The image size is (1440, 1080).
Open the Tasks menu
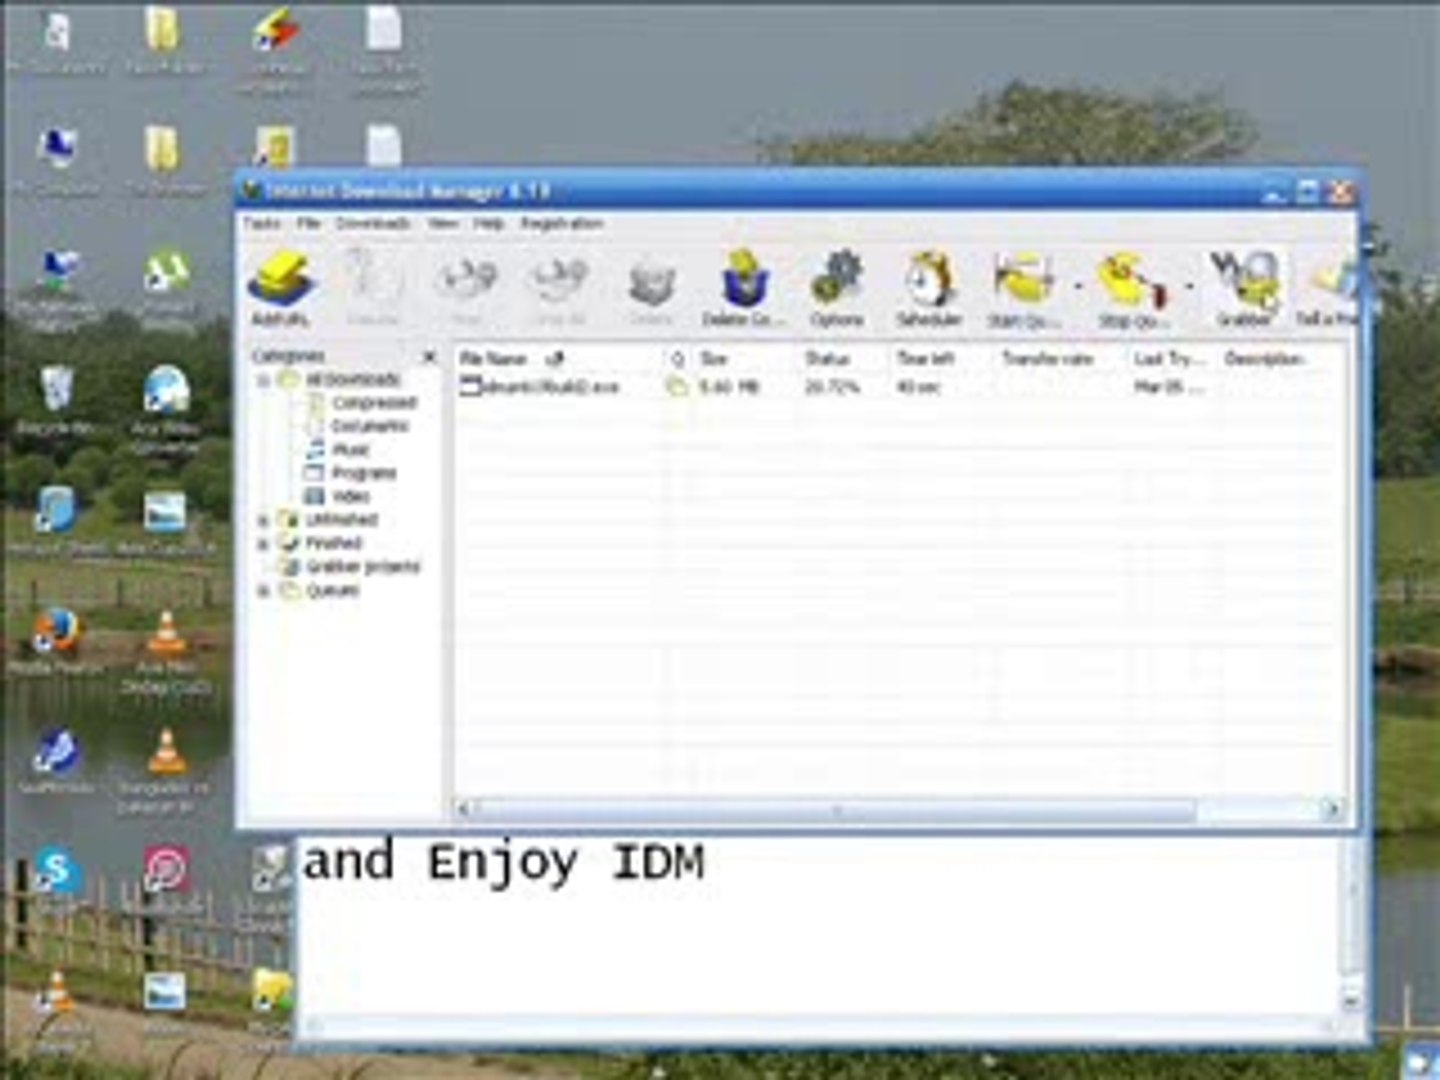point(262,223)
